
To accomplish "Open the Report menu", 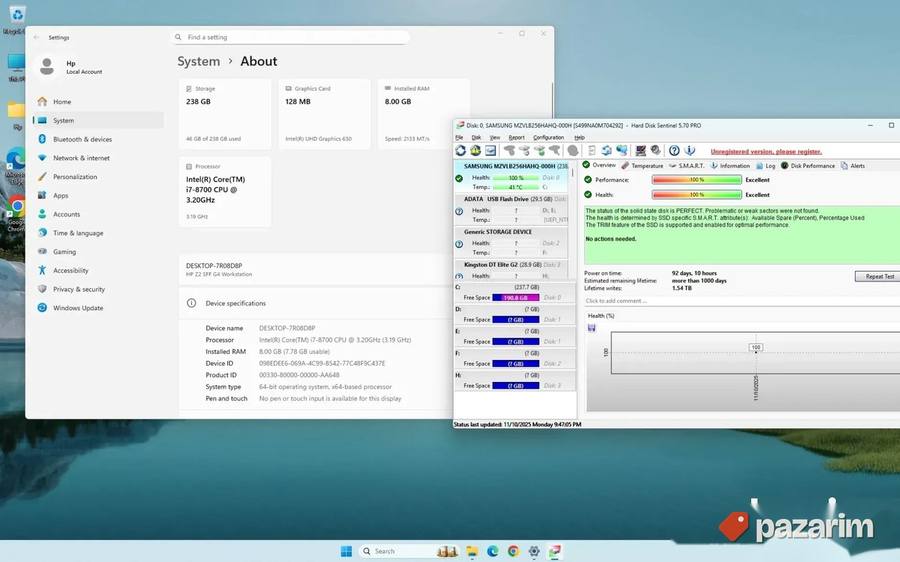I will point(517,138).
